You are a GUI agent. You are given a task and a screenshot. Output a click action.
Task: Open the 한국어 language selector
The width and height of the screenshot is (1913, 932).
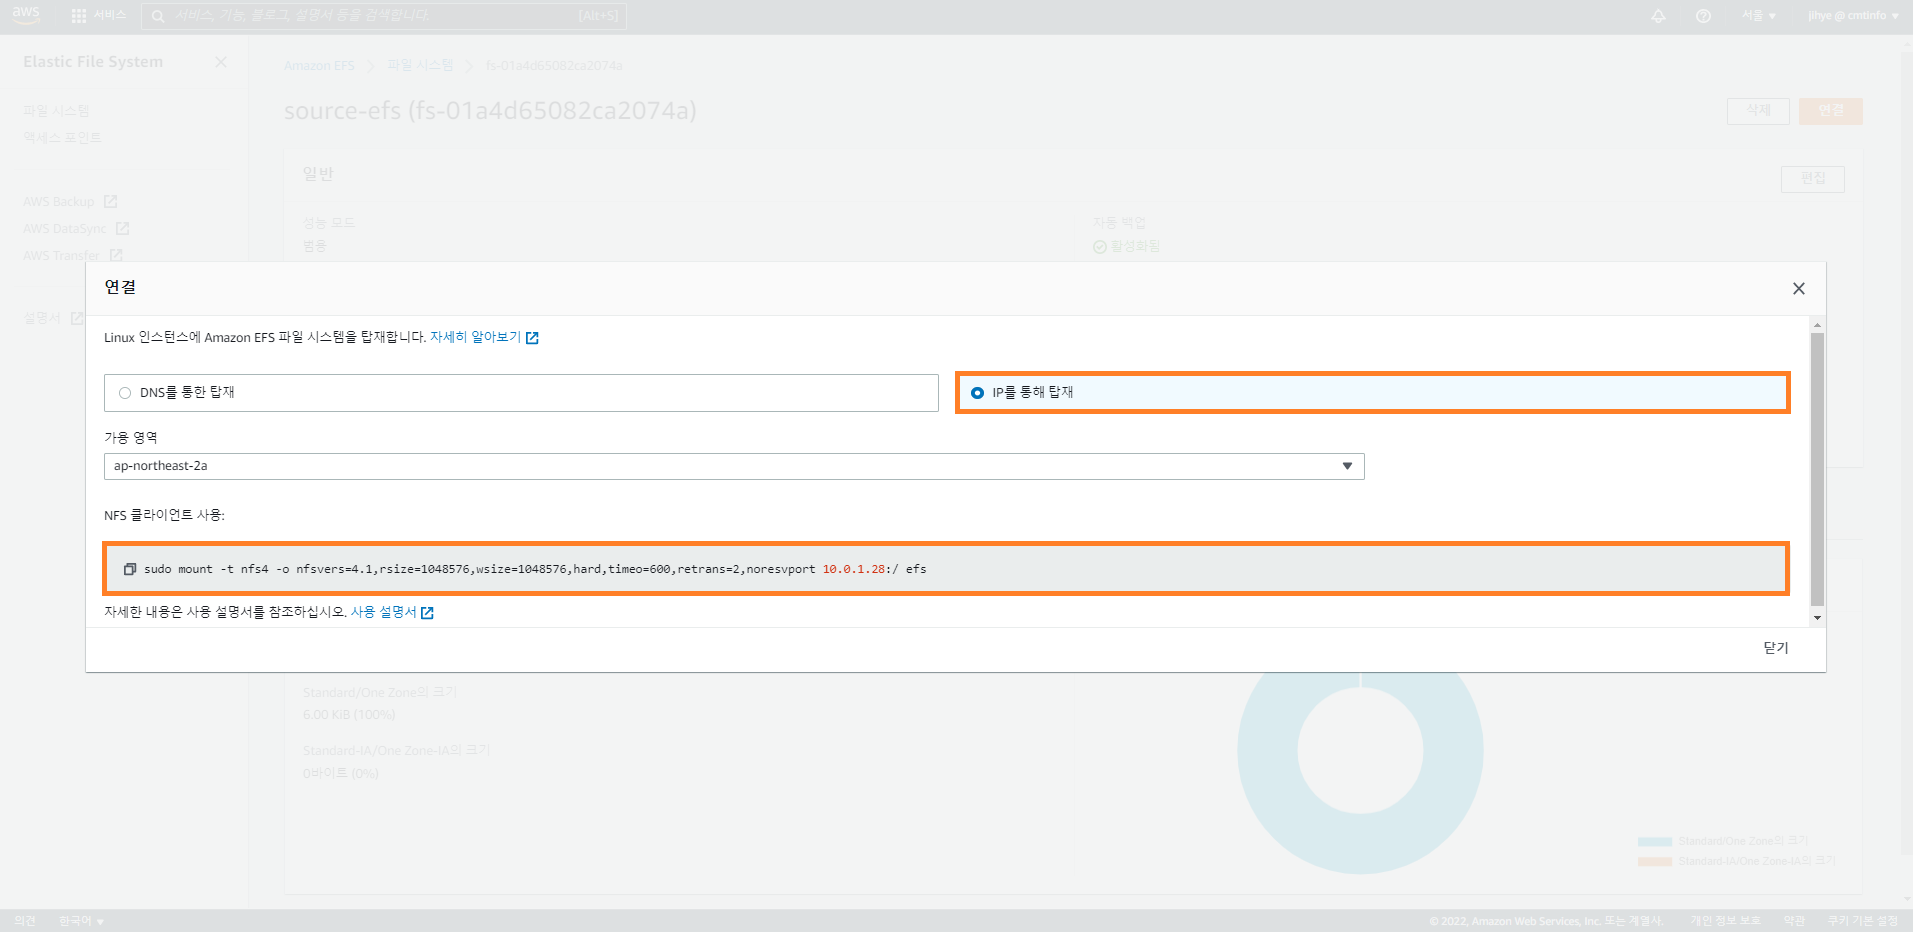pos(81,921)
